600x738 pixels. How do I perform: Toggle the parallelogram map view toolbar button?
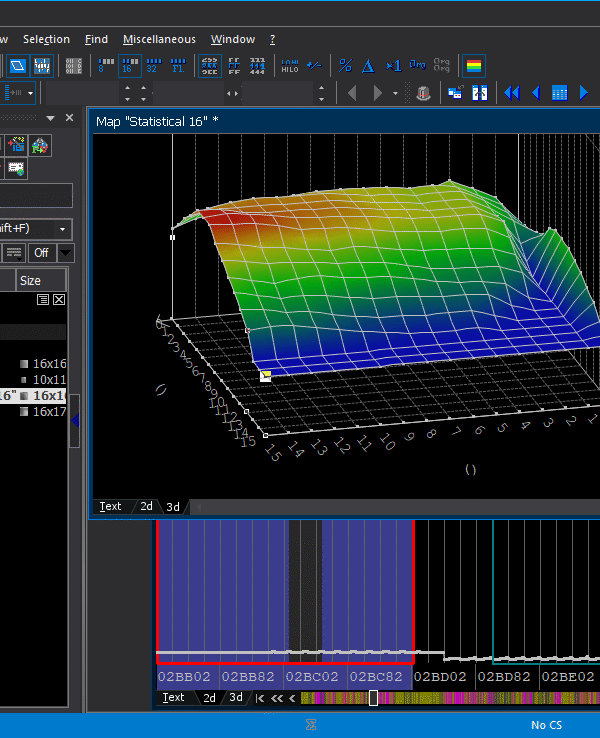coord(17,65)
